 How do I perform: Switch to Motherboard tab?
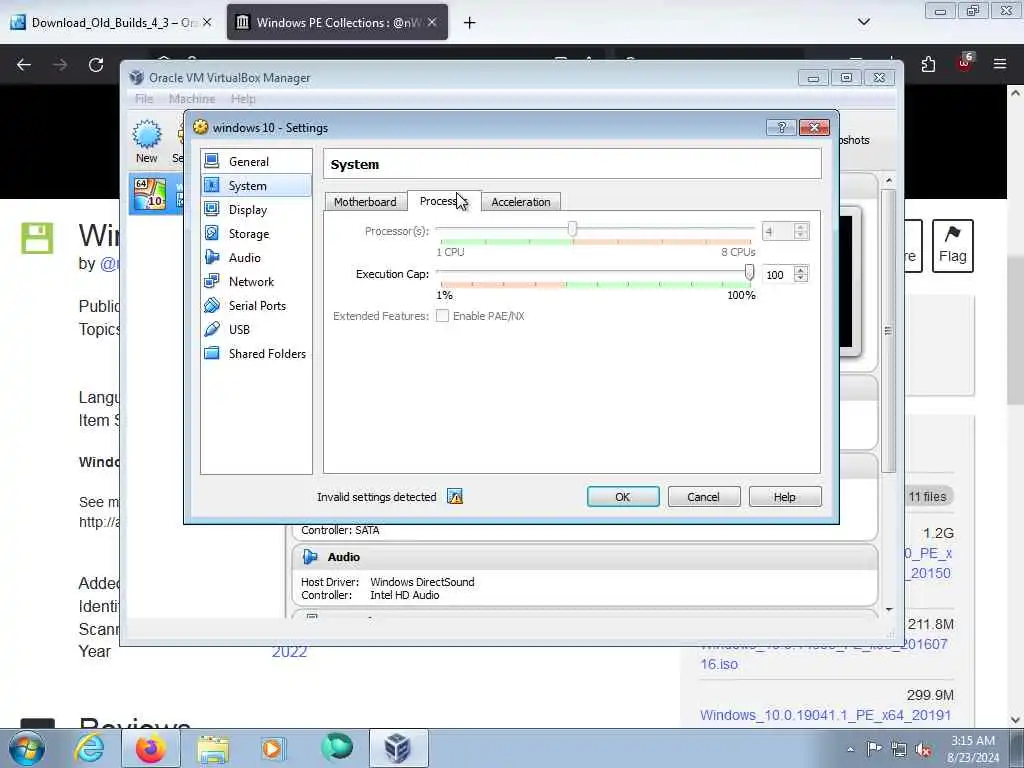coord(365,202)
